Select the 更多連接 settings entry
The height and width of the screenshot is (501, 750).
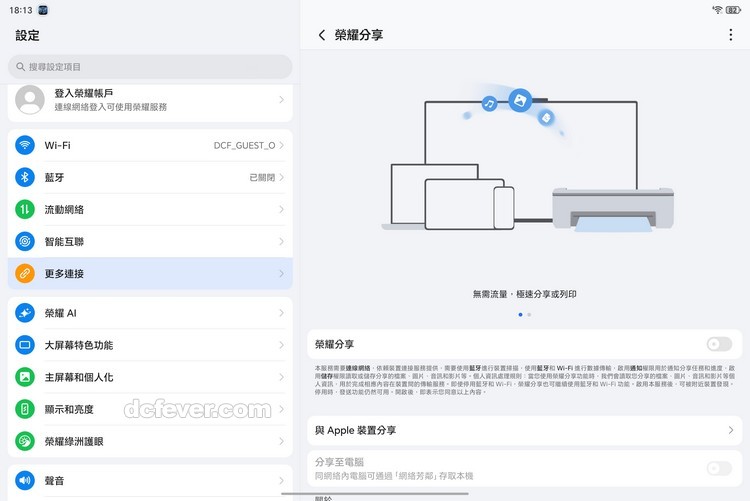pyautogui.click(x=150, y=273)
